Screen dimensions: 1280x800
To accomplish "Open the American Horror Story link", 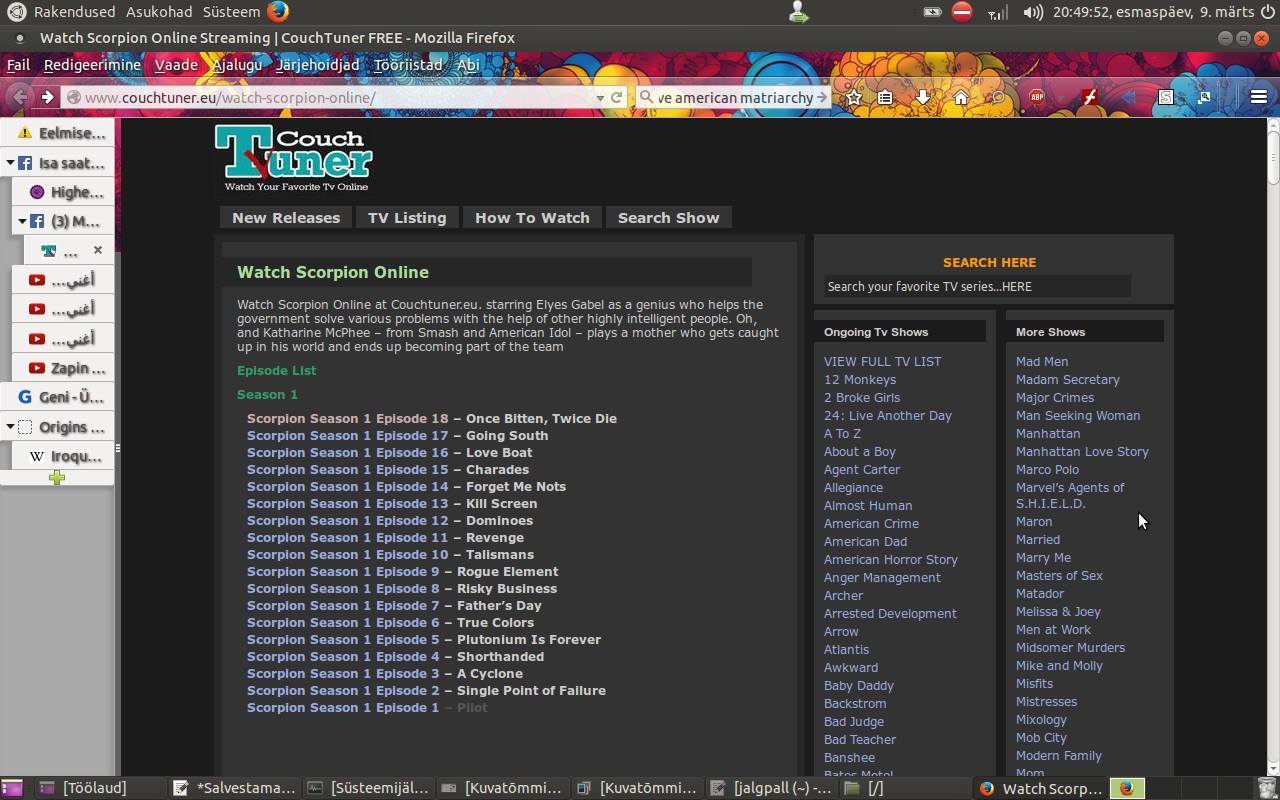I will click(891, 560).
